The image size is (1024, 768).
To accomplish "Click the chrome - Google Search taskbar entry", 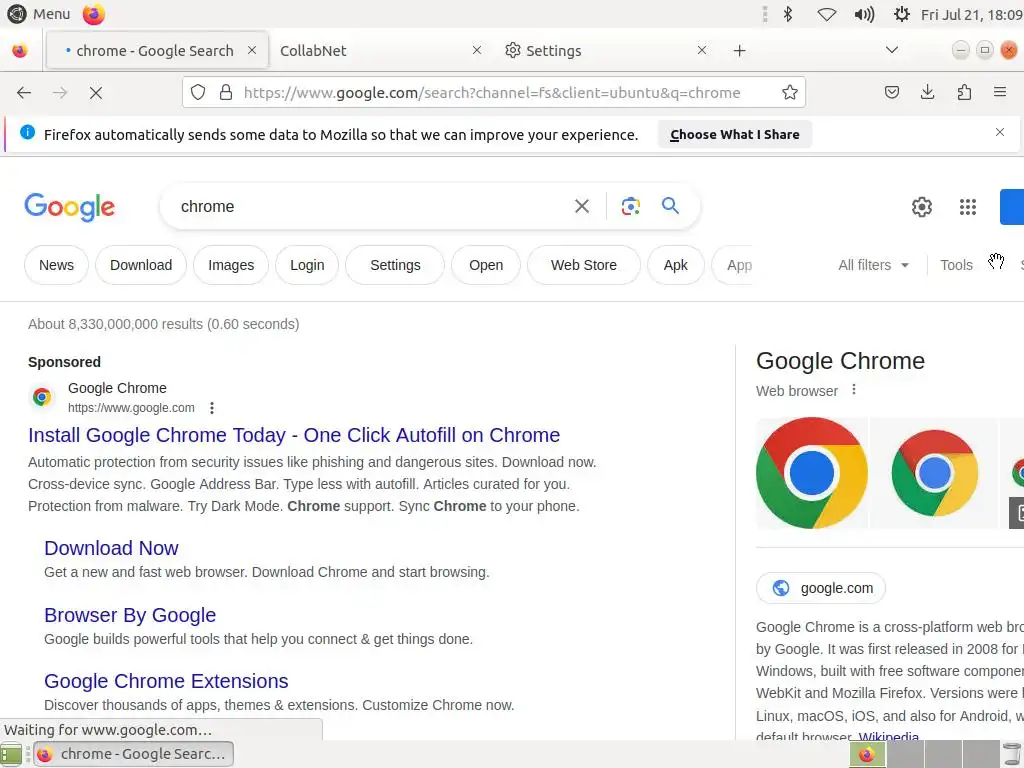I will (133, 754).
